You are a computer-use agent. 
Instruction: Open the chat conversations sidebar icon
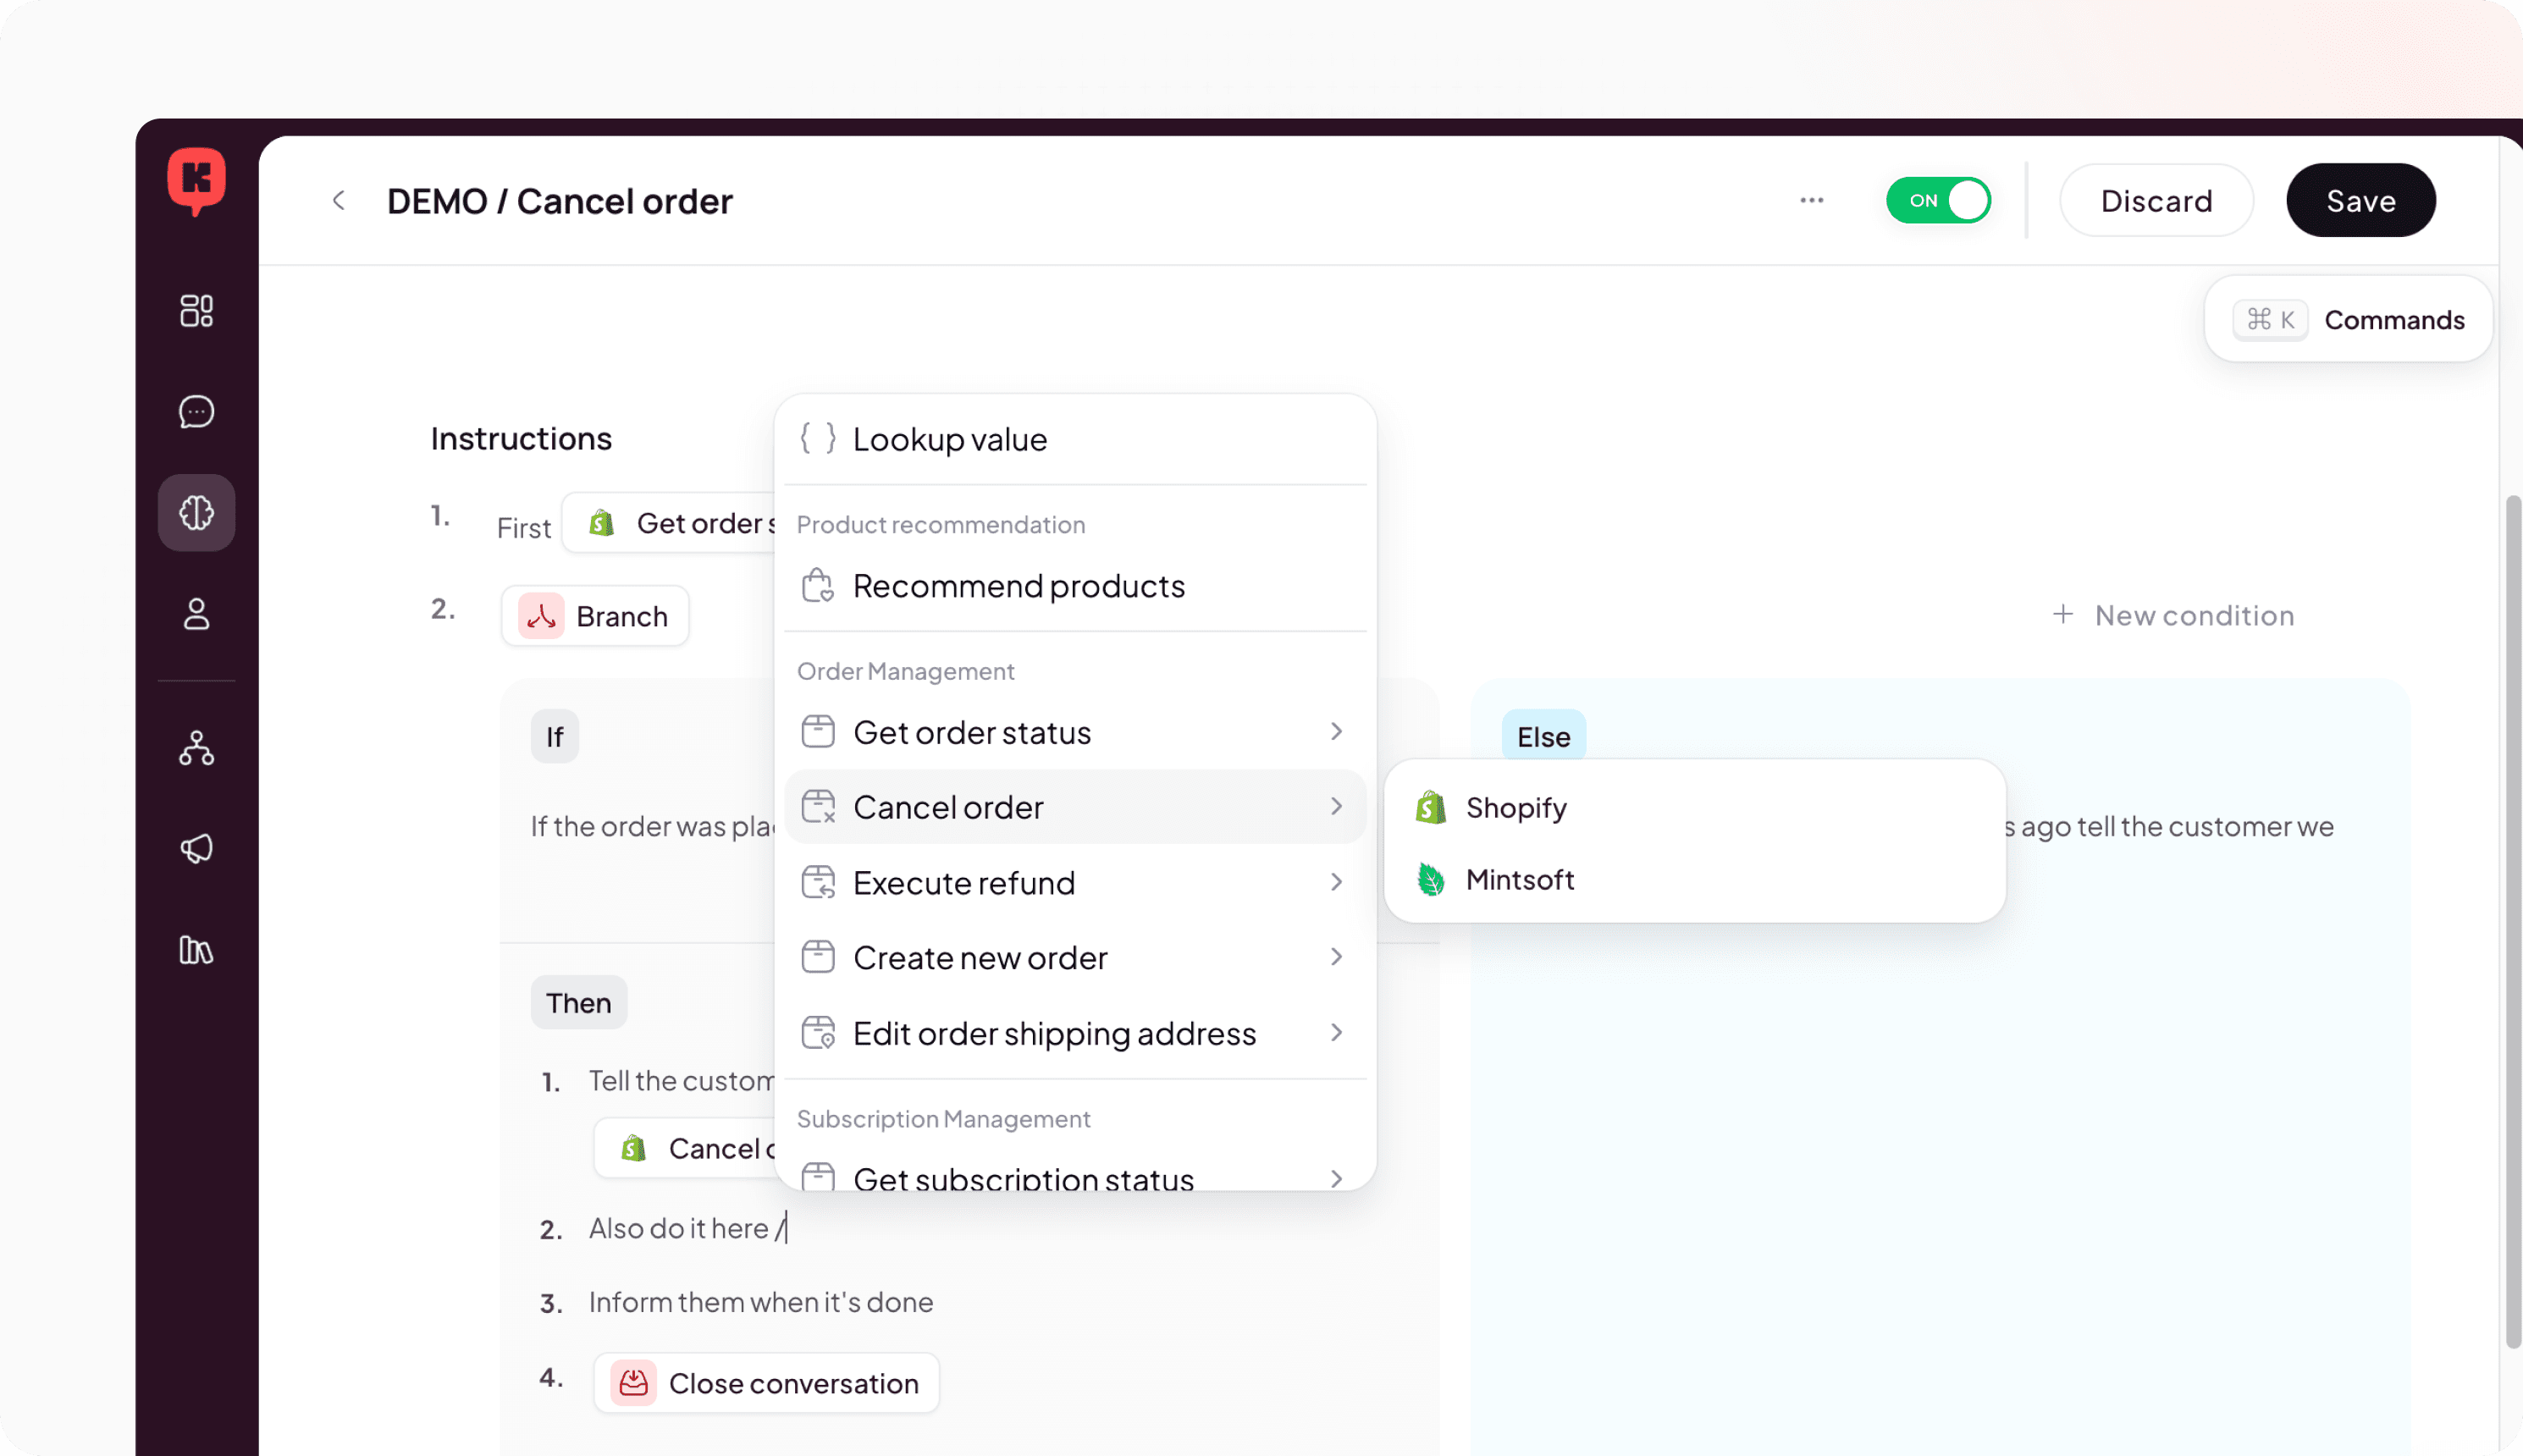click(x=196, y=411)
